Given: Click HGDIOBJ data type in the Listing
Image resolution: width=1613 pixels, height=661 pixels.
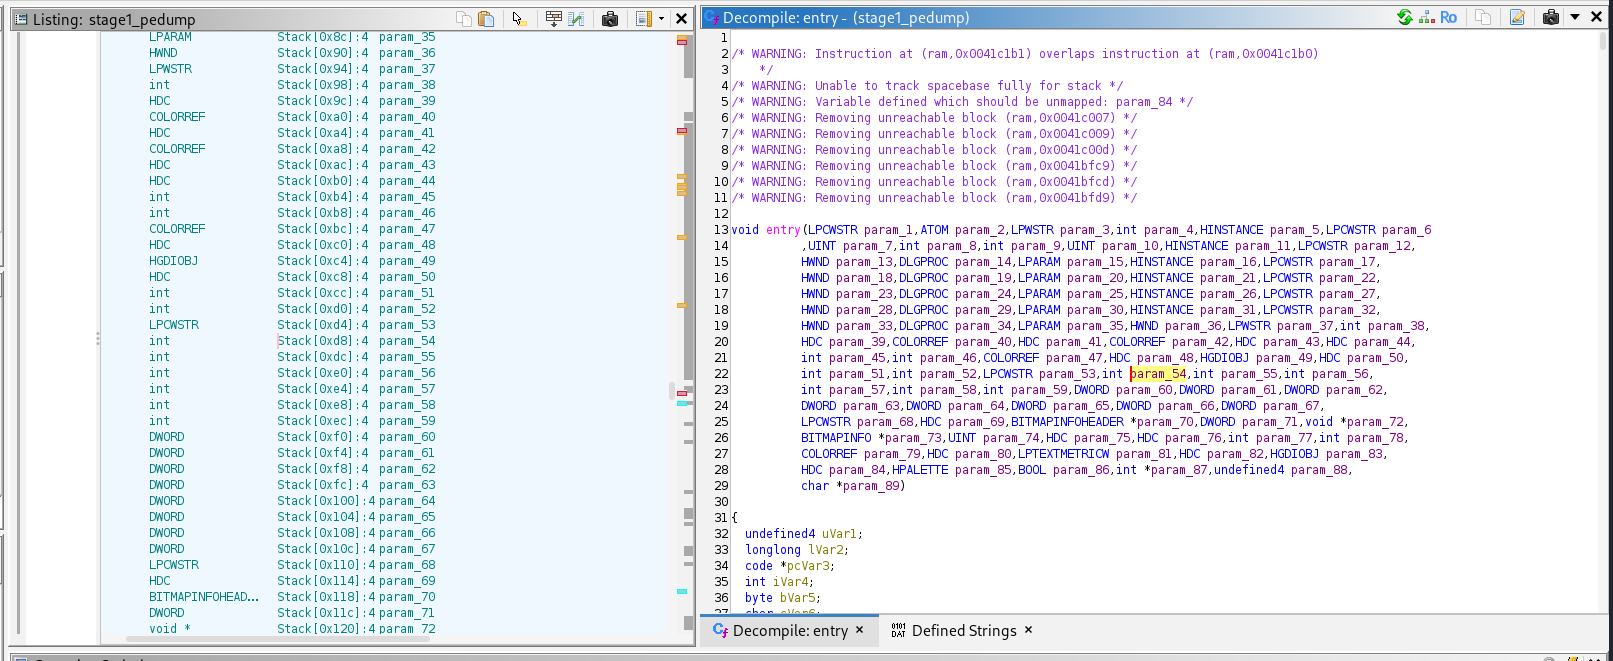Looking at the screenshot, I should coord(174,261).
